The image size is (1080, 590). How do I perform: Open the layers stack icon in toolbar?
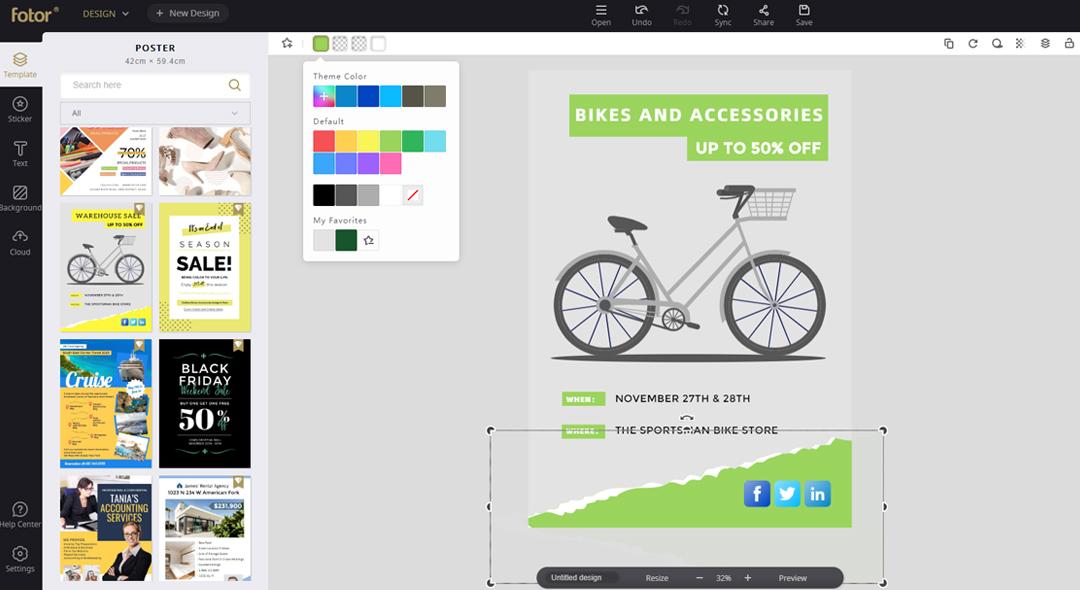click(x=1045, y=43)
